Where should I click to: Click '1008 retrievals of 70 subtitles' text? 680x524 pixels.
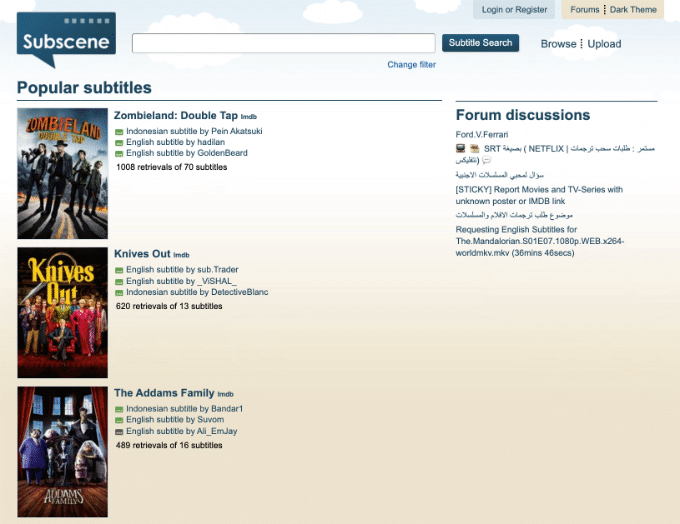[171, 167]
